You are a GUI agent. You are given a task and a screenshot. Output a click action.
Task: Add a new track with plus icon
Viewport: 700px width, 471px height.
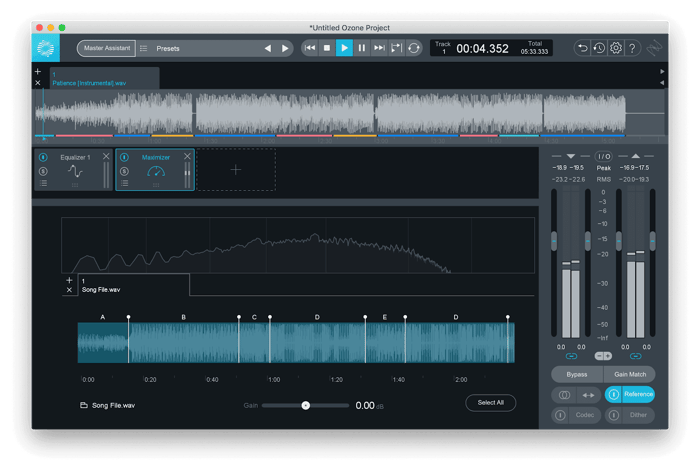(x=38, y=71)
